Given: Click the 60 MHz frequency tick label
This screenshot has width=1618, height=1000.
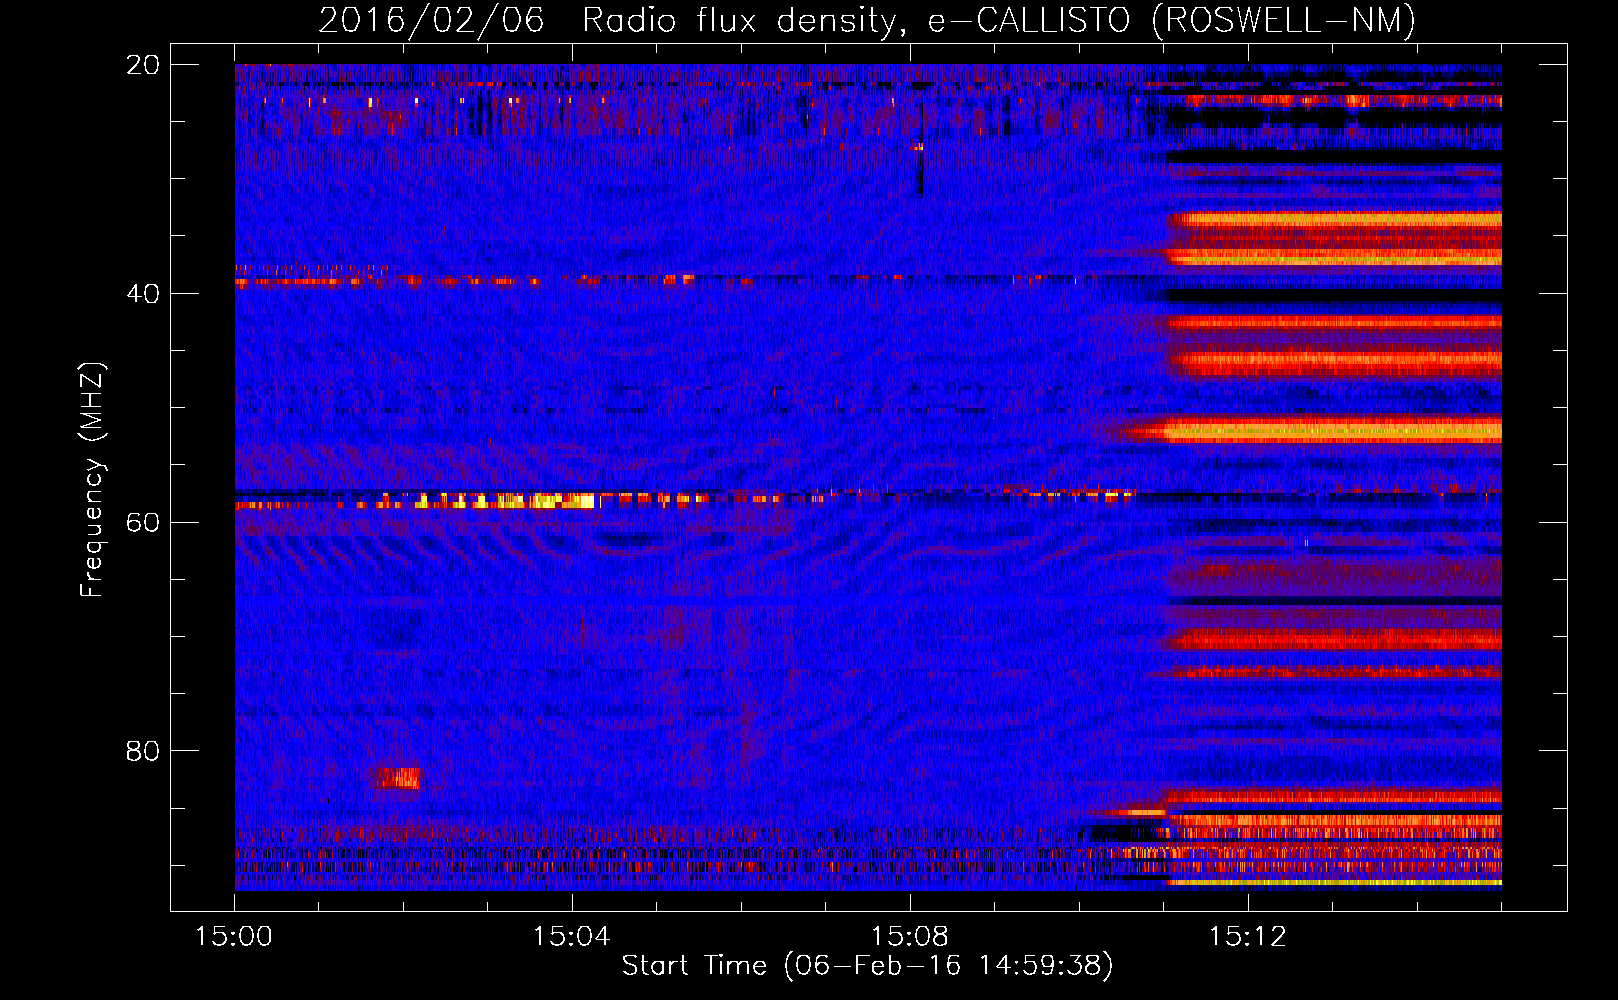Looking at the screenshot, I should click(x=143, y=523).
